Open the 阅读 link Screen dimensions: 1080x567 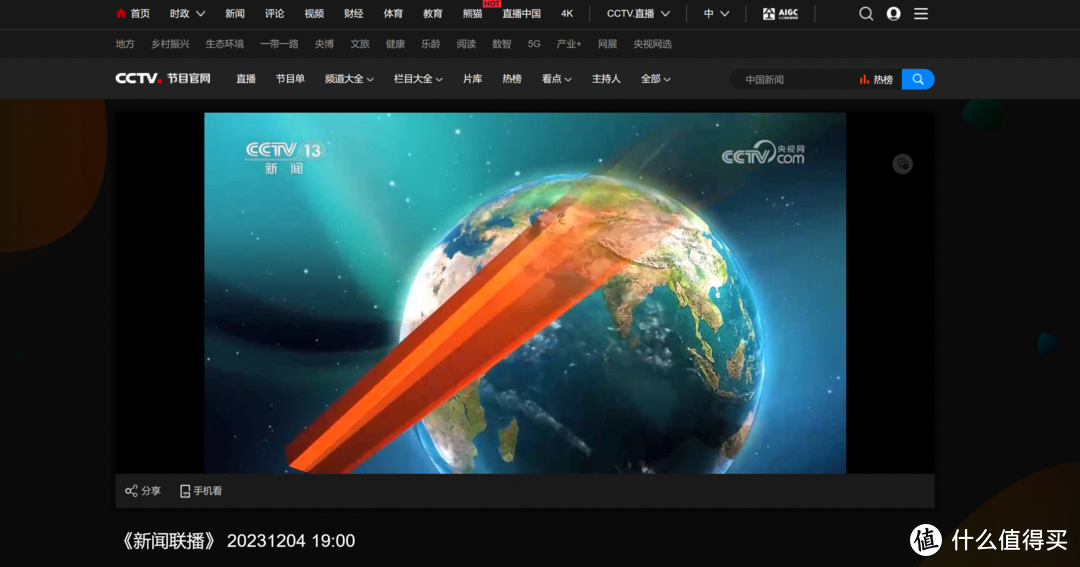pos(466,44)
